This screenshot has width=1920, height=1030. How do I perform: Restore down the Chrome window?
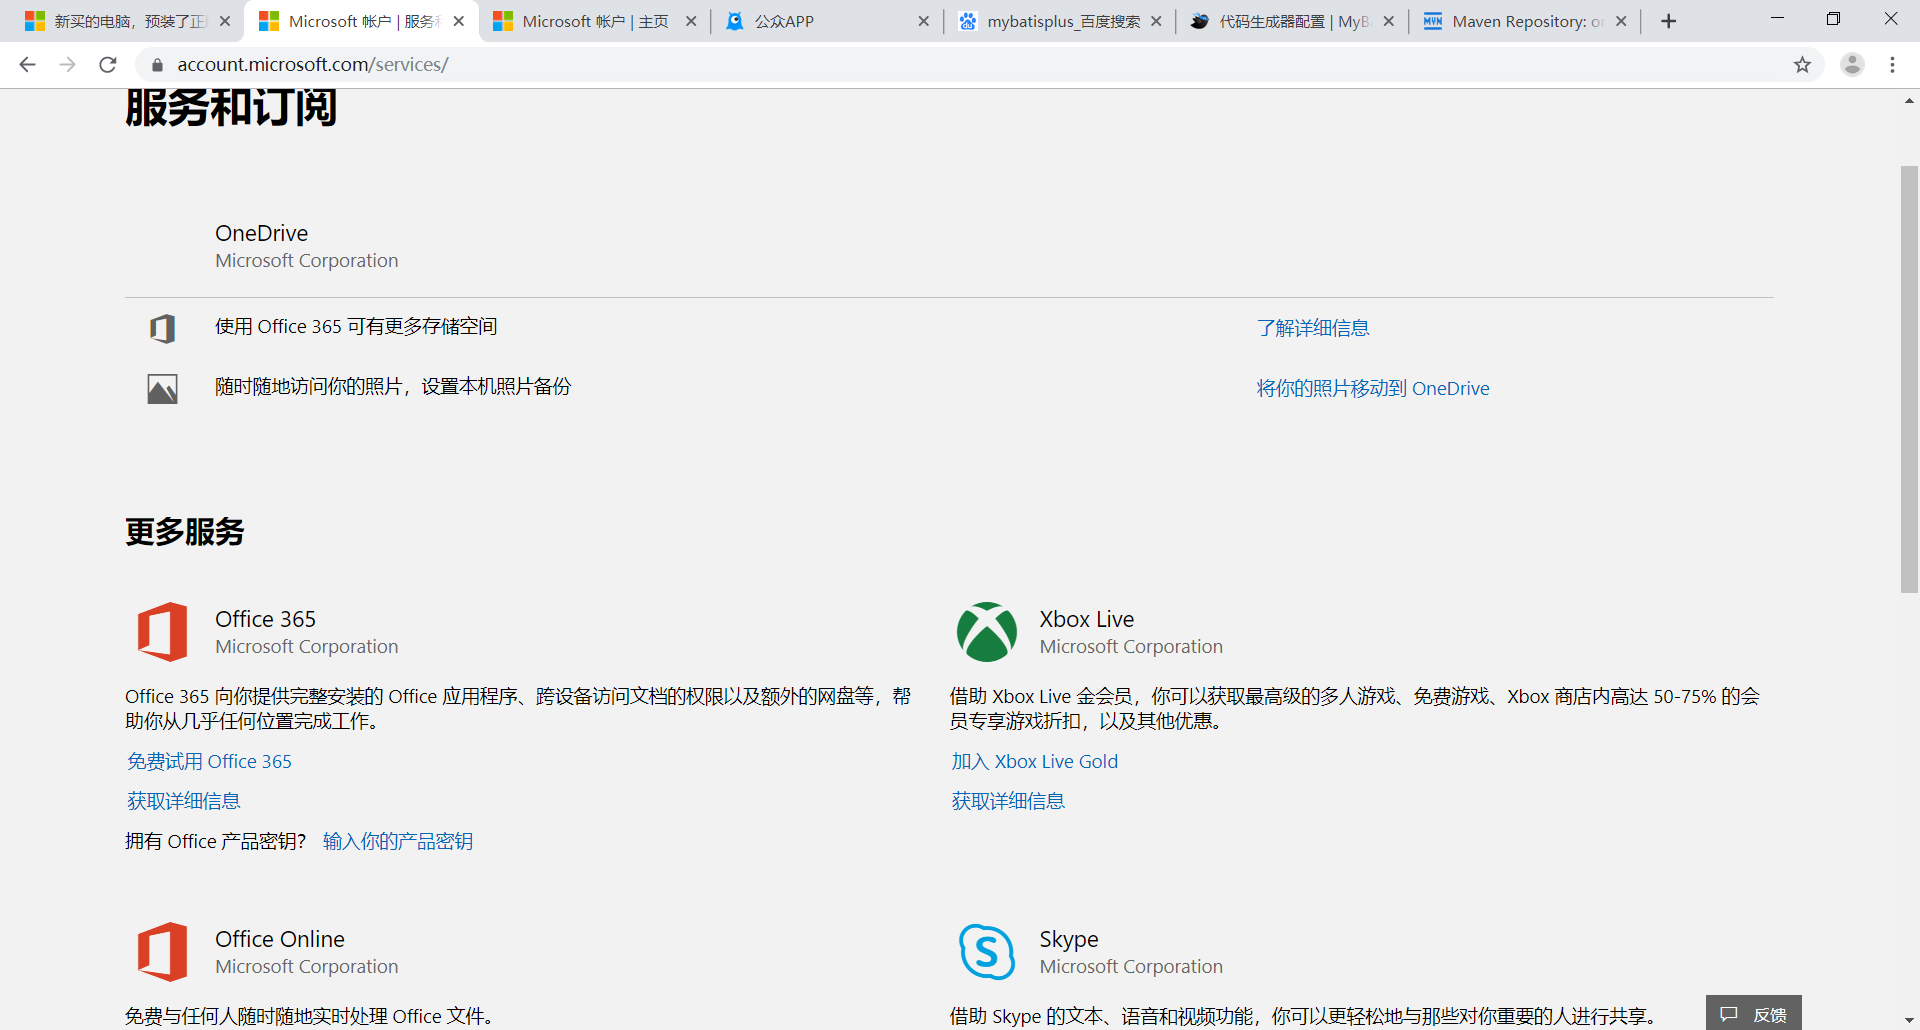(x=1833, y=19)
